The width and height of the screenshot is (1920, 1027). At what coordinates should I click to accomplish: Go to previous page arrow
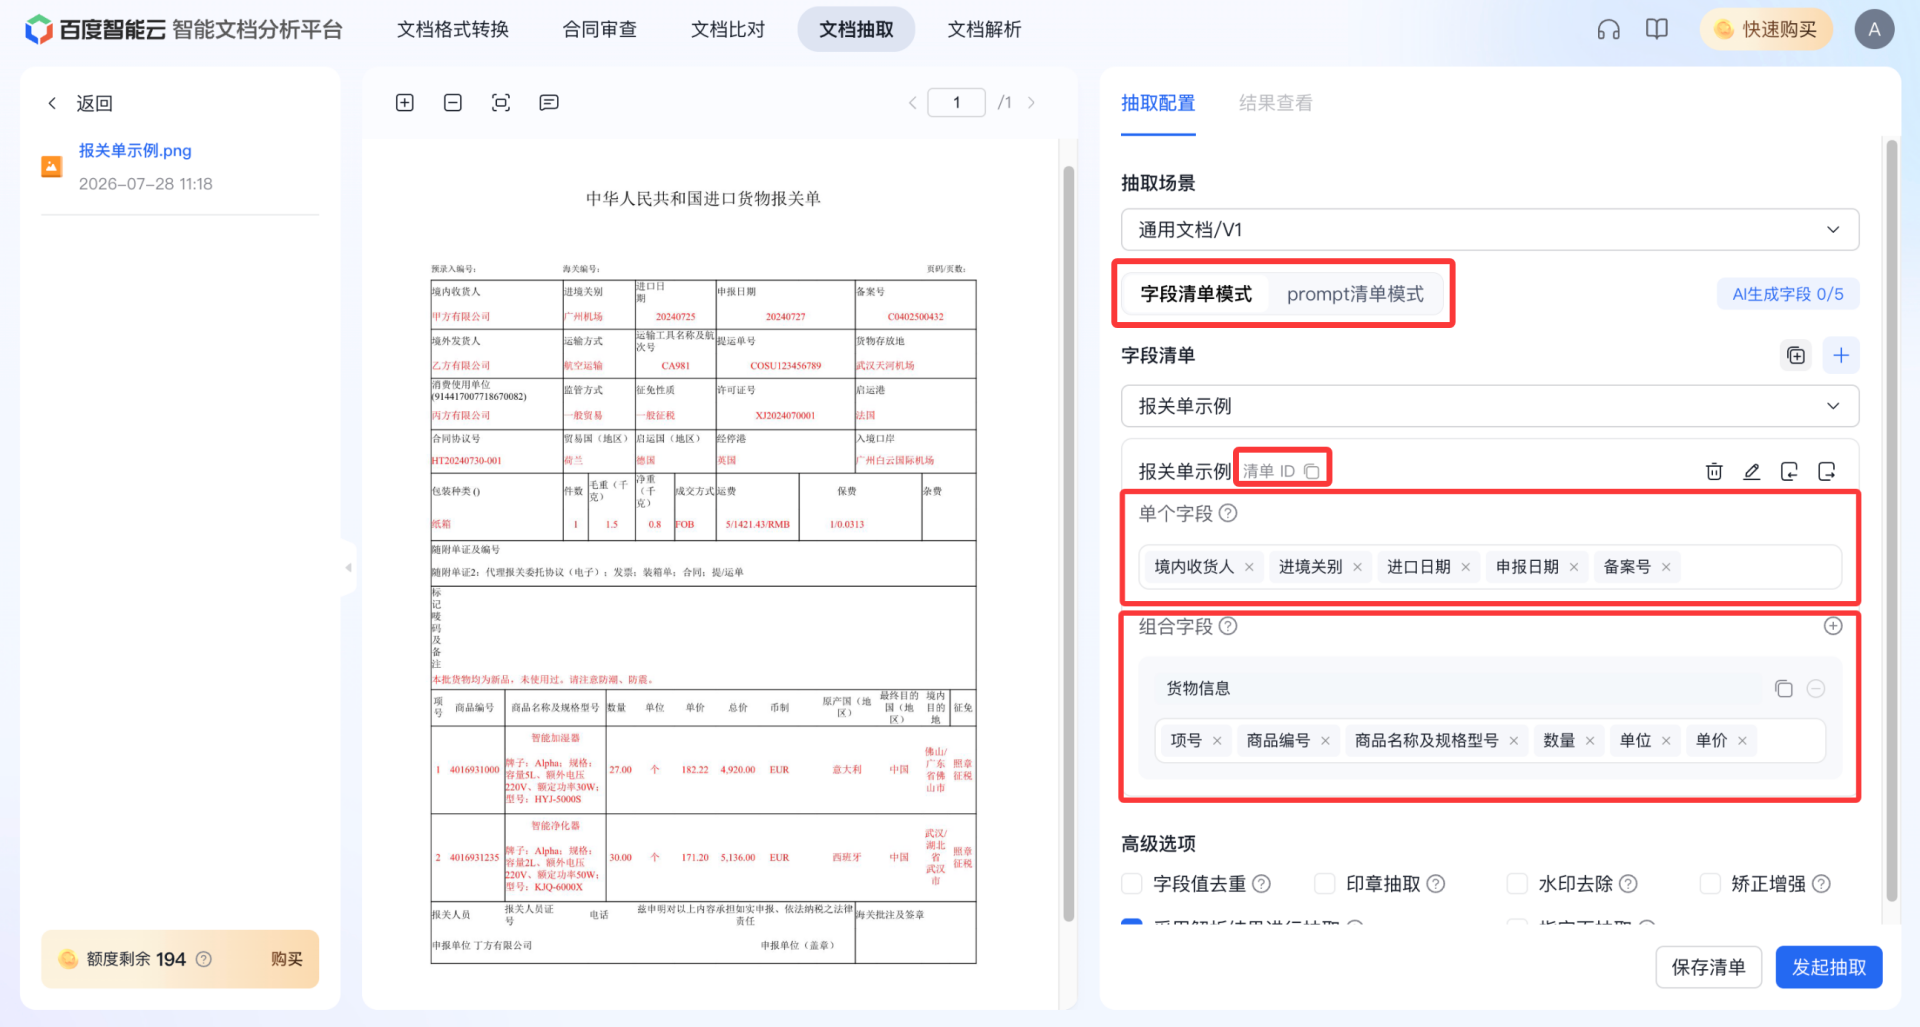pos(912,103)
